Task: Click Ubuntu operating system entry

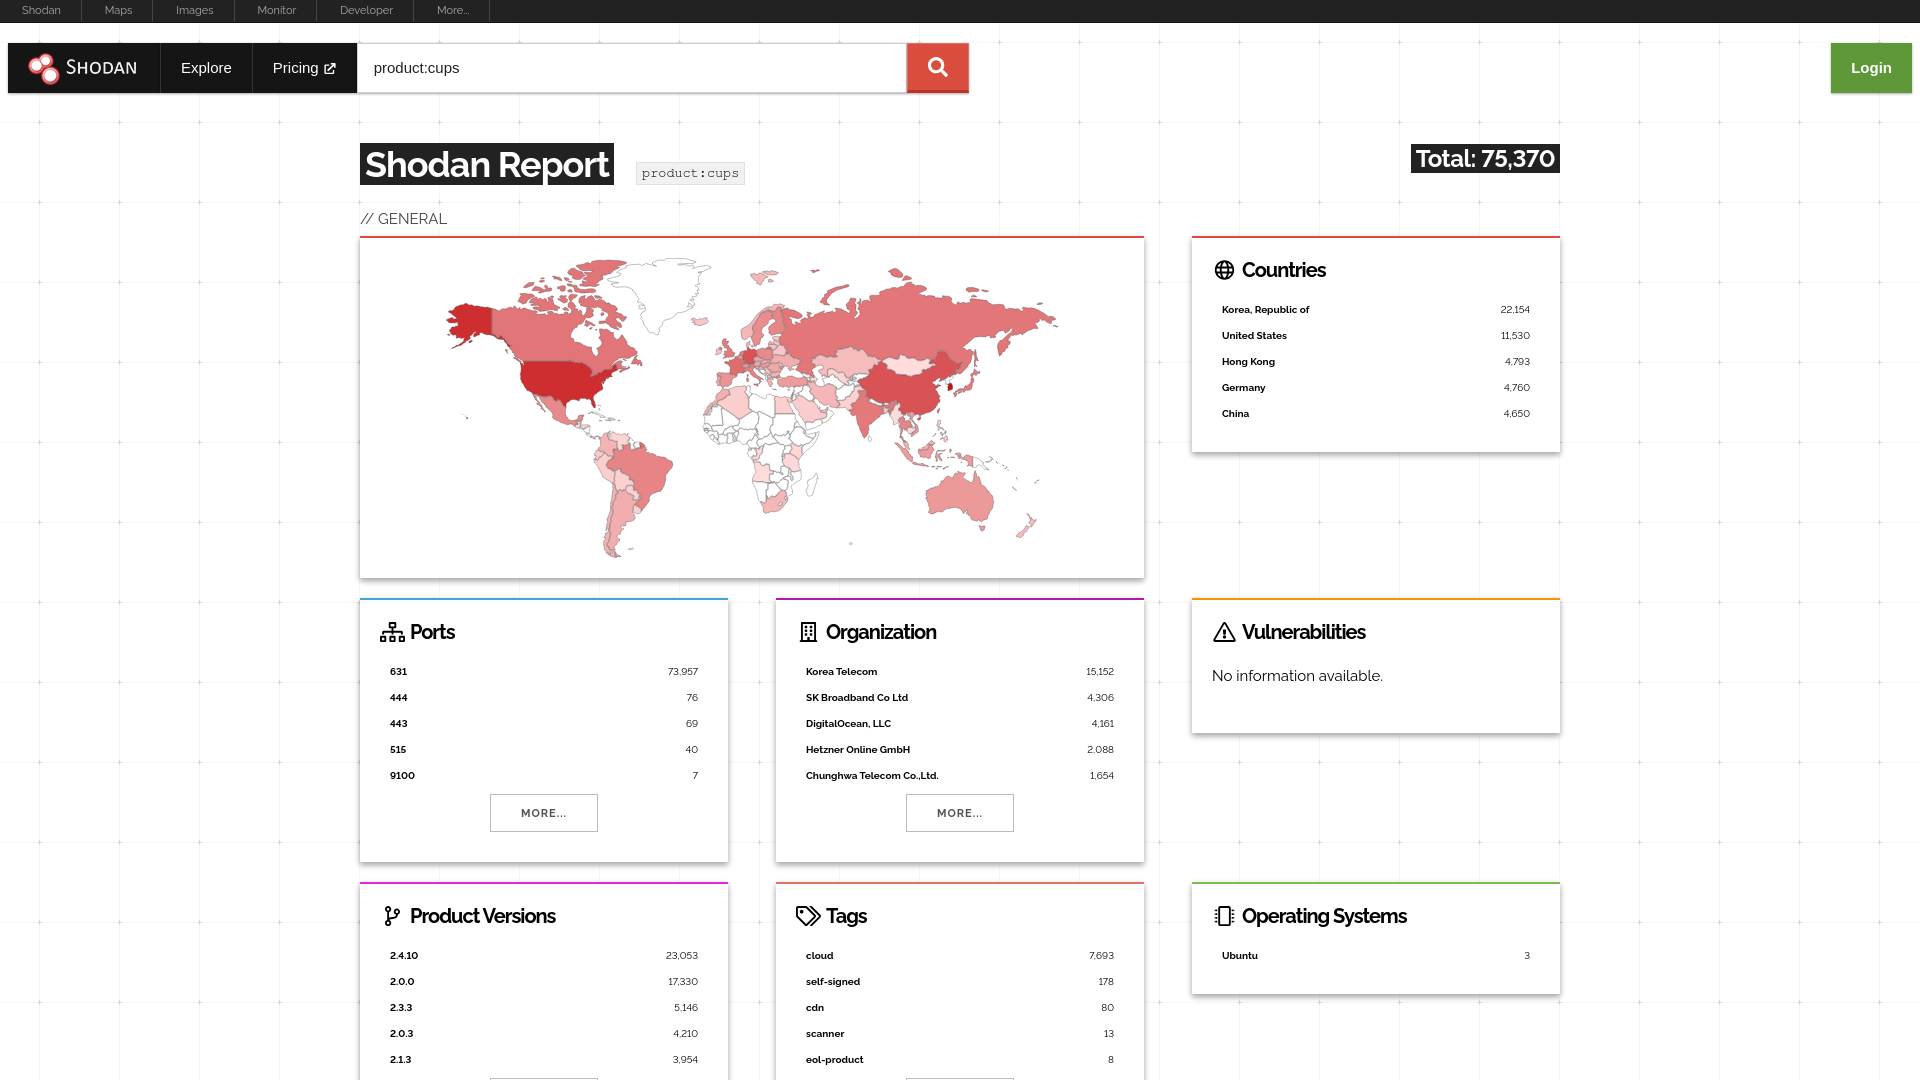Action: click(x=1376, y=956)
